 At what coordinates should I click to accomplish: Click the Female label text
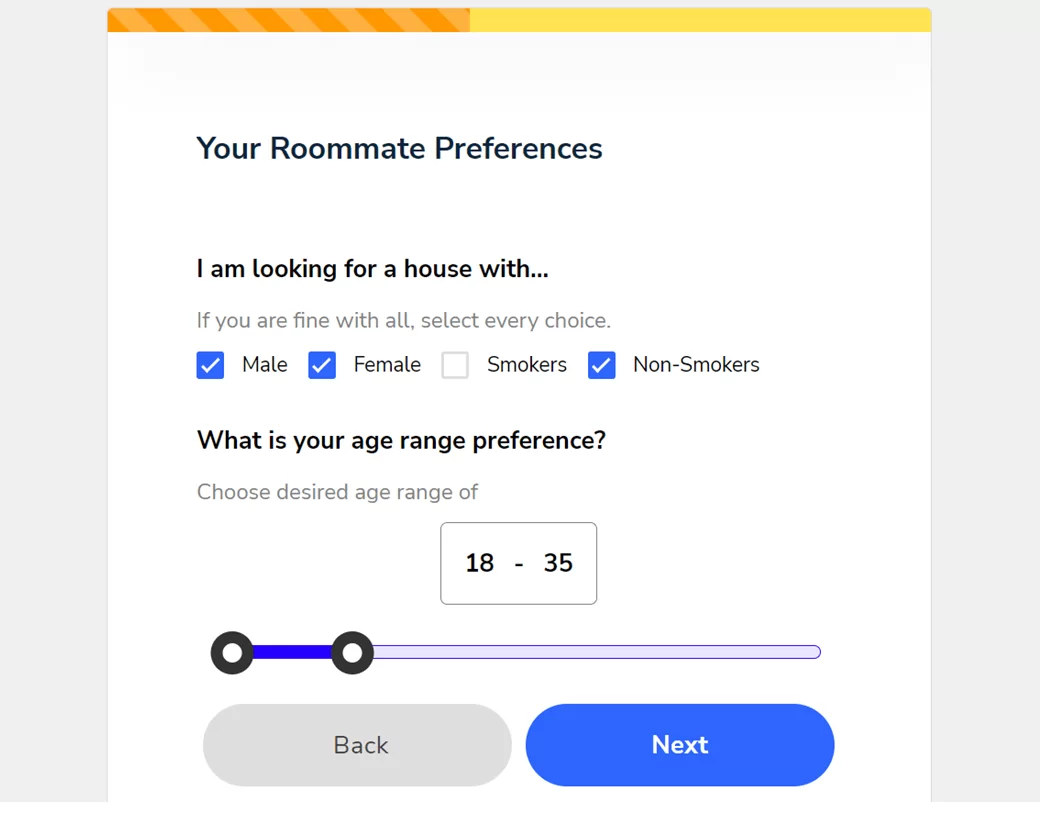pos(387,365)
